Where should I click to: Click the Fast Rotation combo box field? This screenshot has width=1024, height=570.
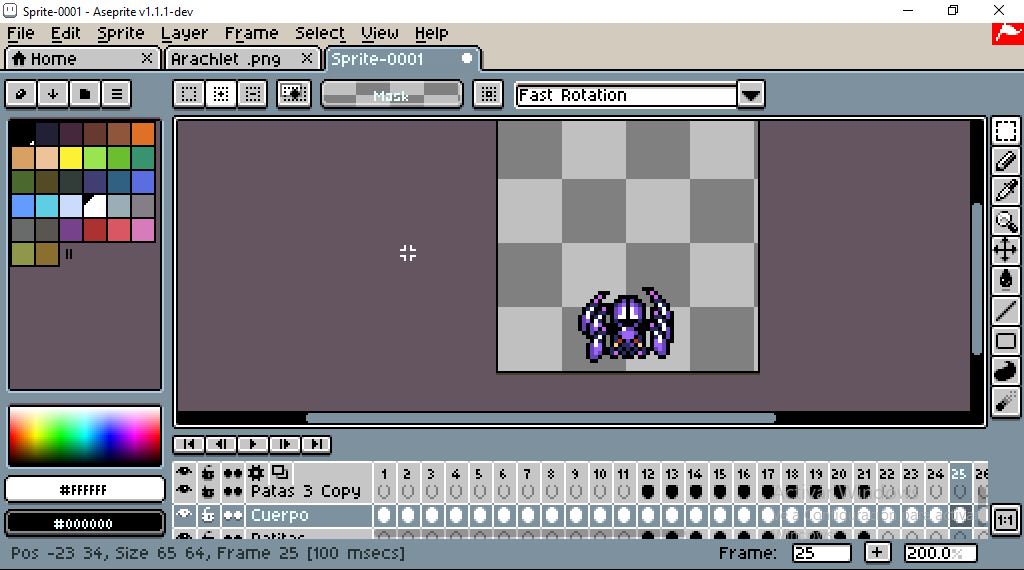click(x=626, y=95)
